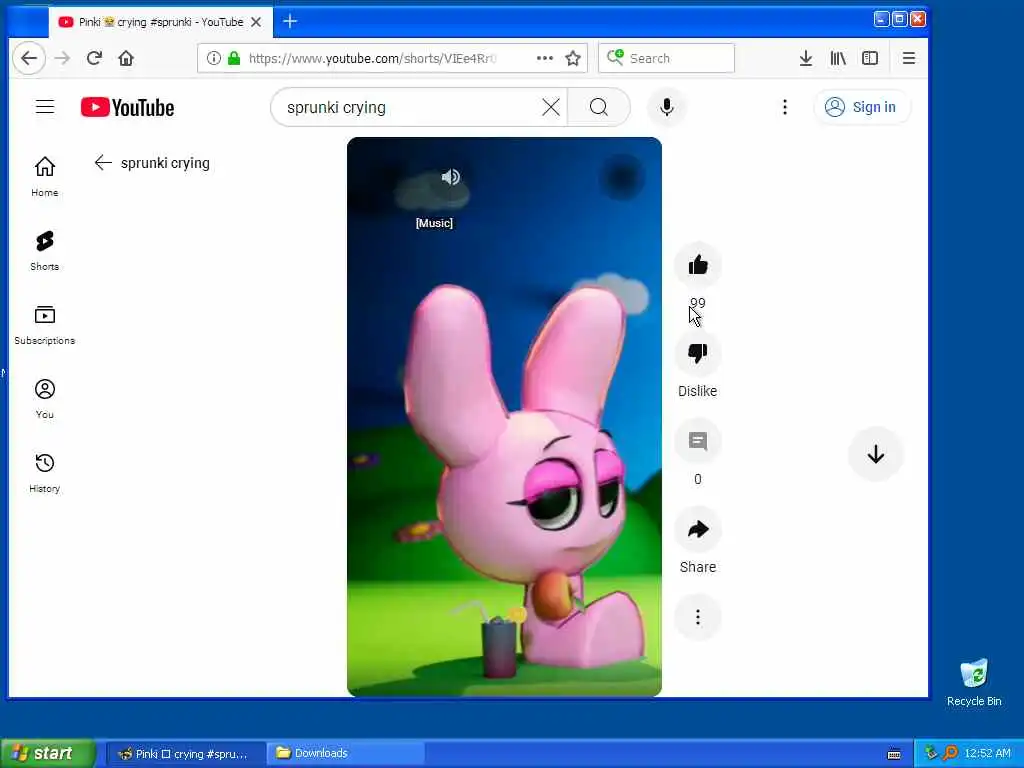Click the Firefox Search box
This screenshot has height=768, width=1024.
coord(666,58)
